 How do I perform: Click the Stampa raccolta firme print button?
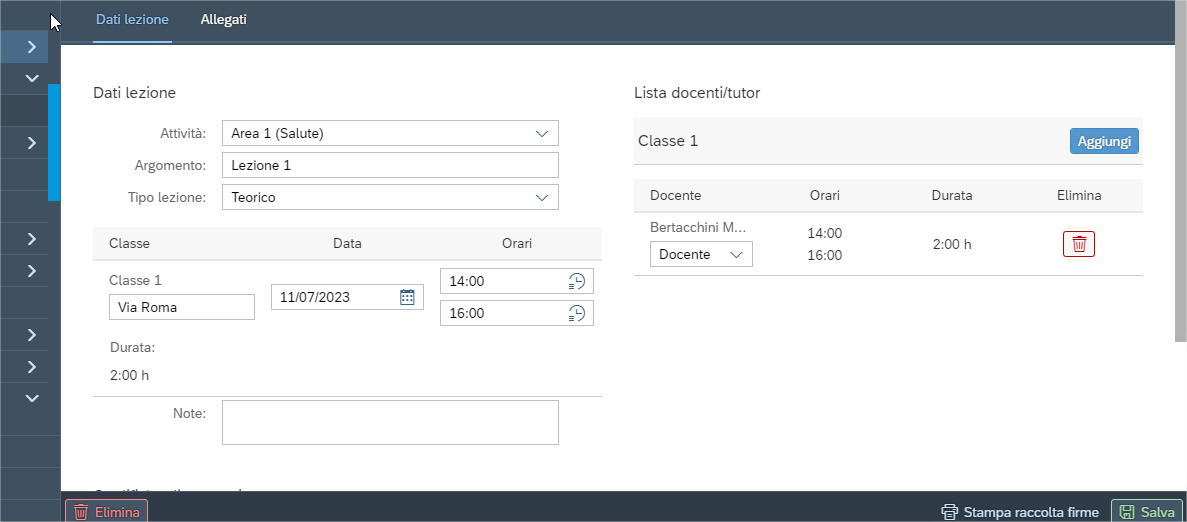pyautogui.click(x=1020, y=512)
